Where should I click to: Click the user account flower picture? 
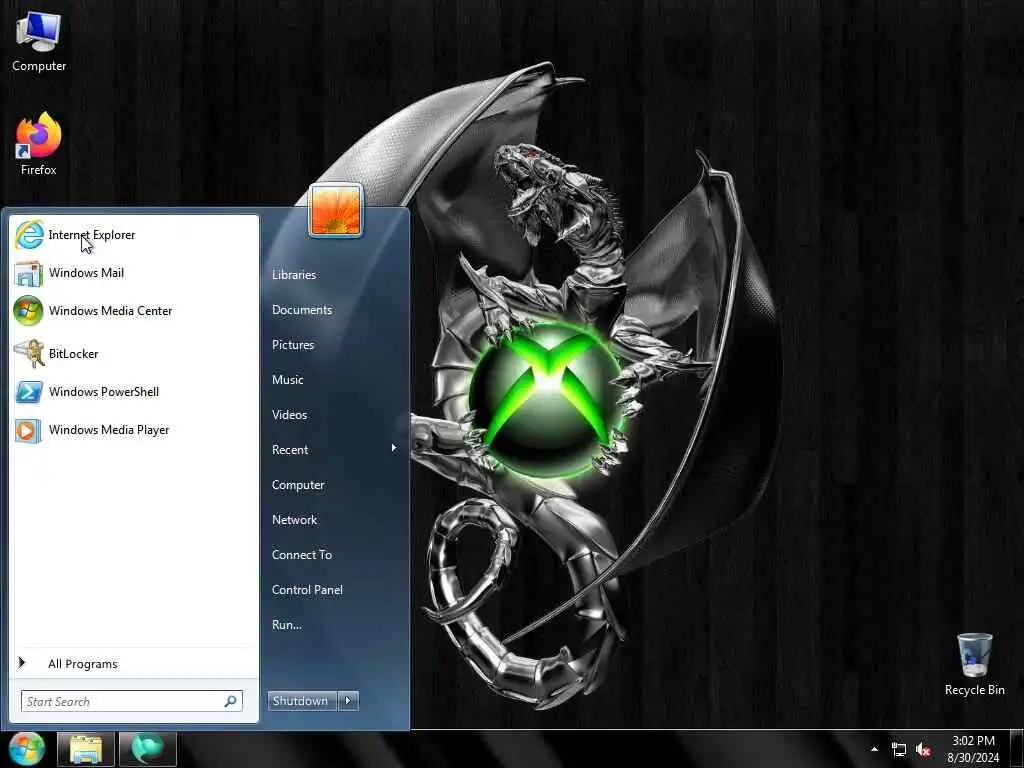(x=336, y=210)
